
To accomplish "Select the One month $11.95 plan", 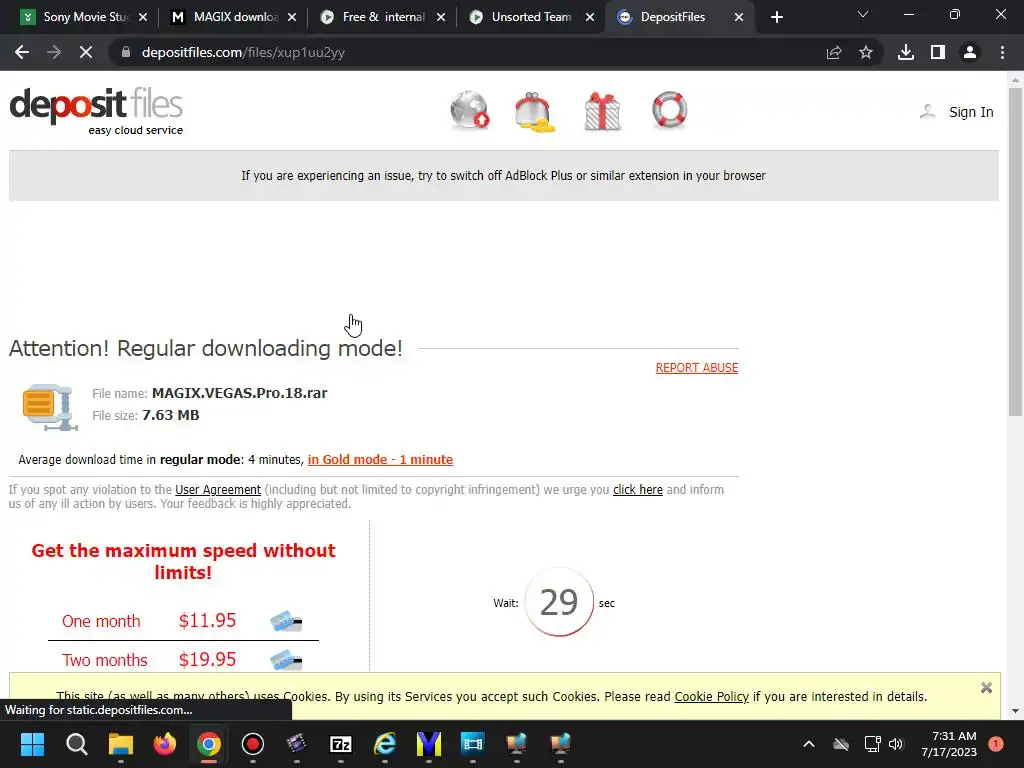I will click(x=183, y=621).
